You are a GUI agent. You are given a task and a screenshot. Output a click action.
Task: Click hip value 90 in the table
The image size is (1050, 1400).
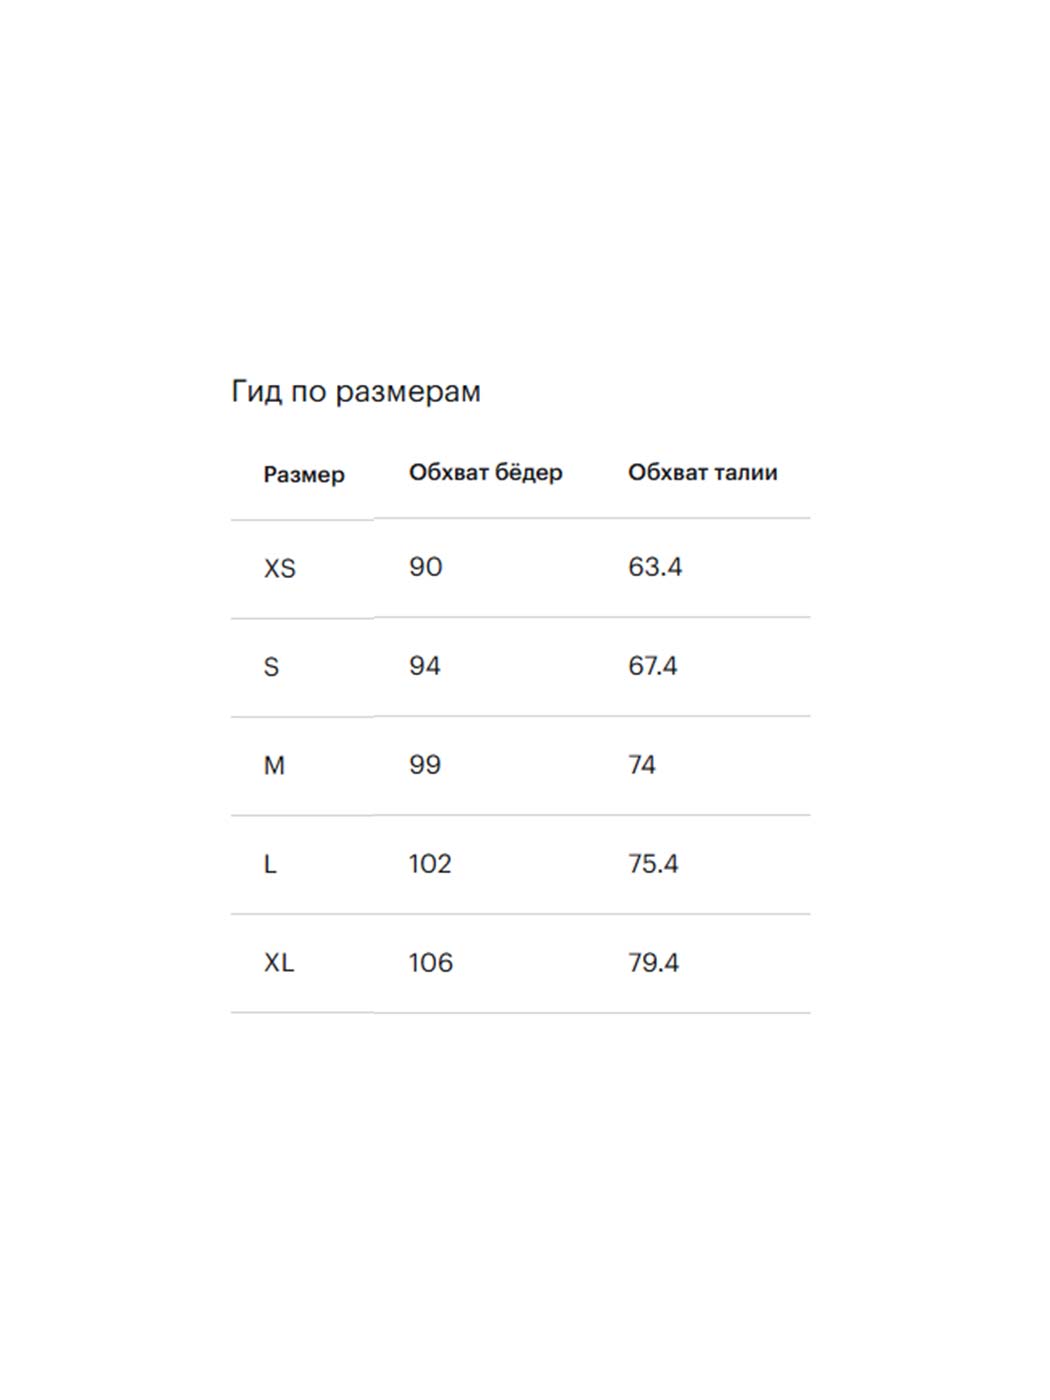[425, 567]
